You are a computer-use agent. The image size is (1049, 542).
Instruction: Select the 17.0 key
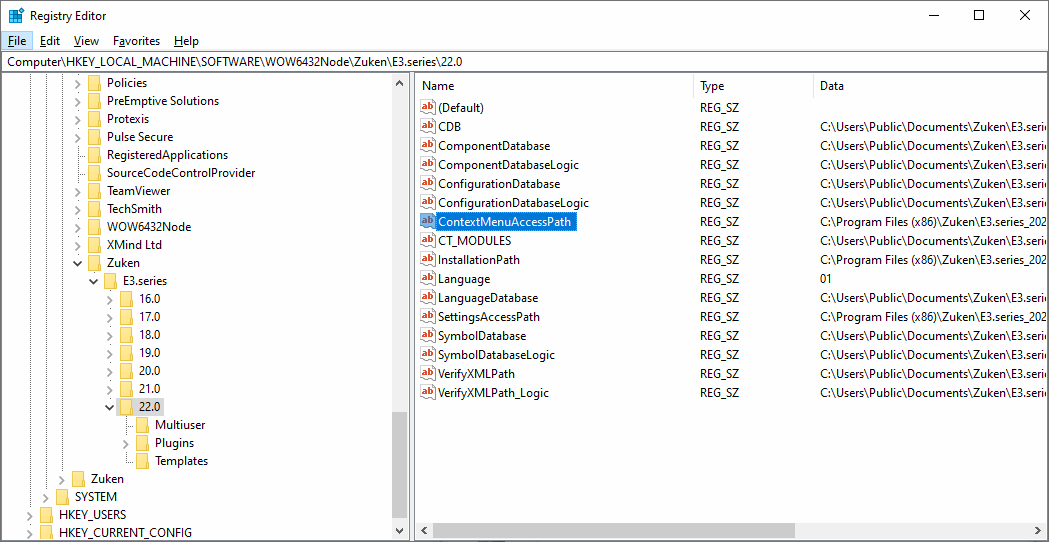point(150,317)
